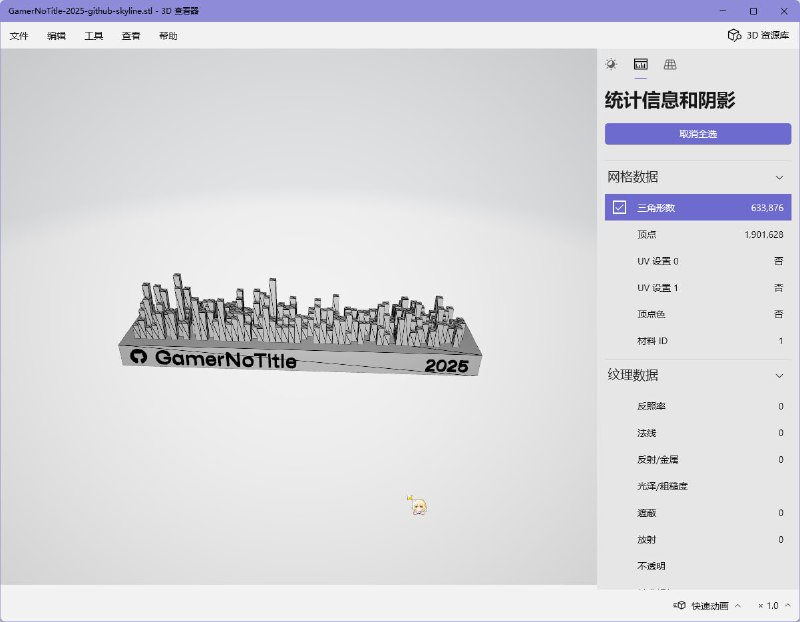800x622 pixels.
Task: Collapse the 网格数据 section
Action: click(x=779, y=177)
